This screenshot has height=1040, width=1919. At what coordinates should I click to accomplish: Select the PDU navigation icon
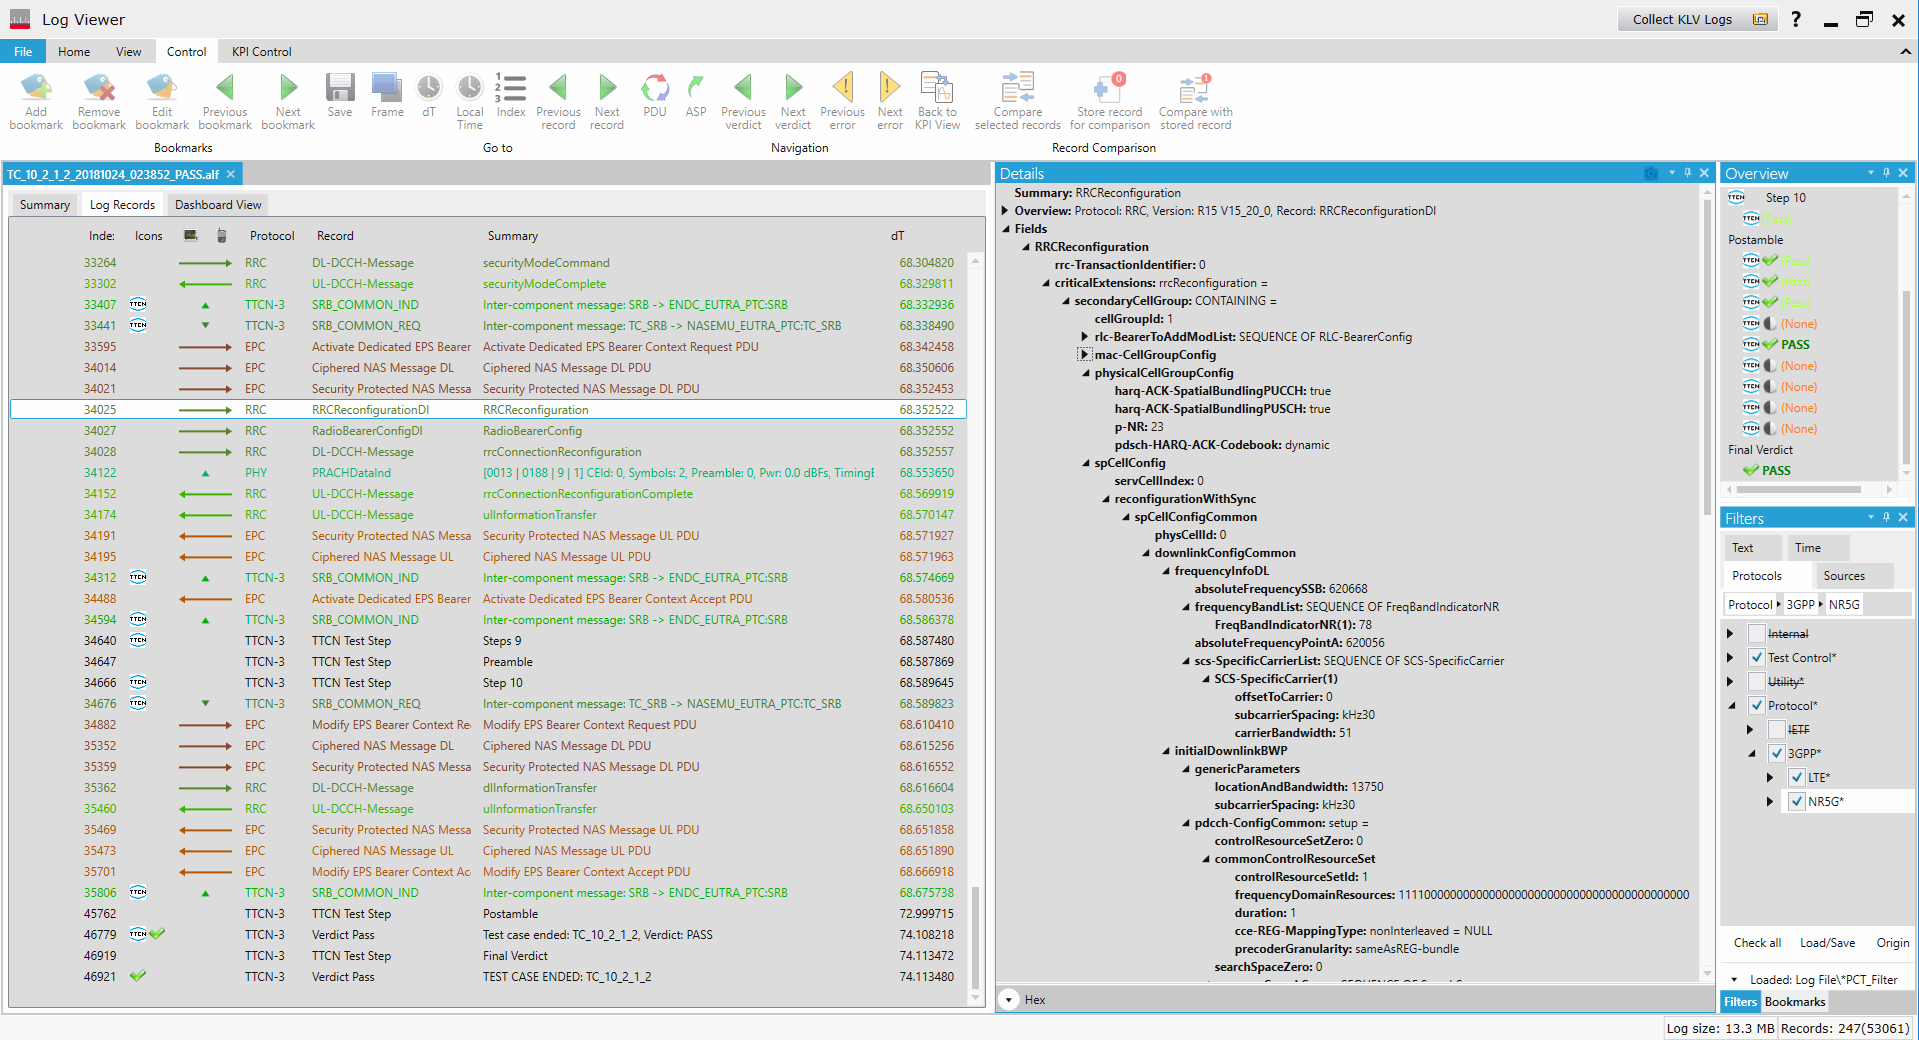click(654, 88)
